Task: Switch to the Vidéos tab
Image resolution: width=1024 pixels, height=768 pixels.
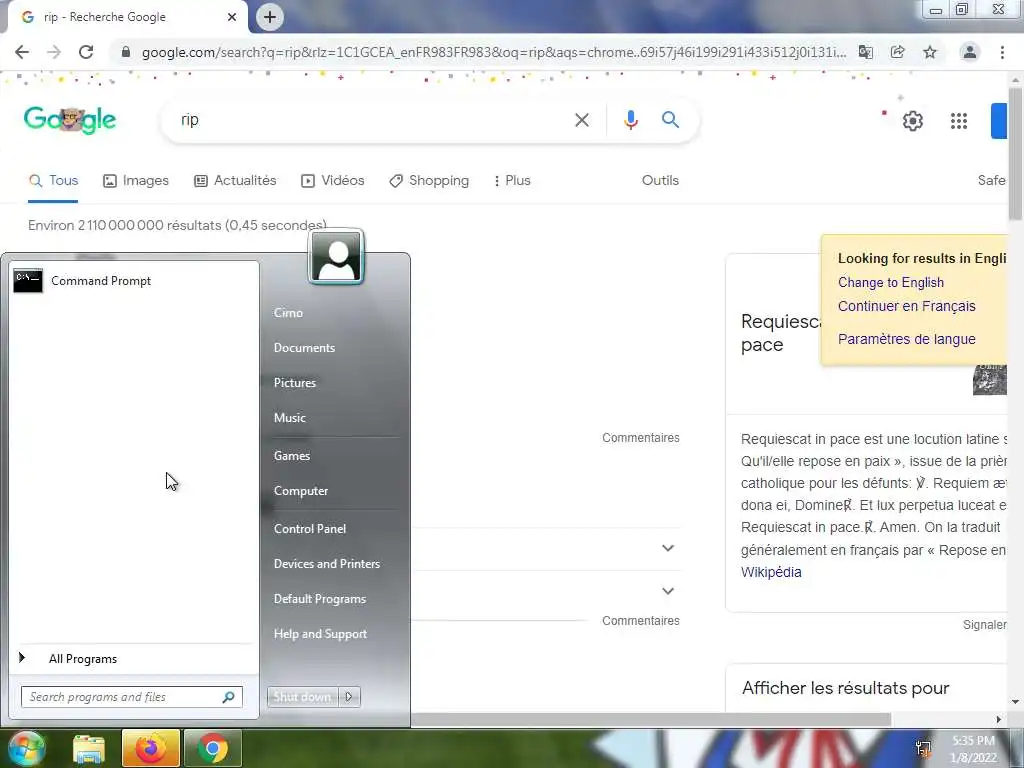Action: 332,181
